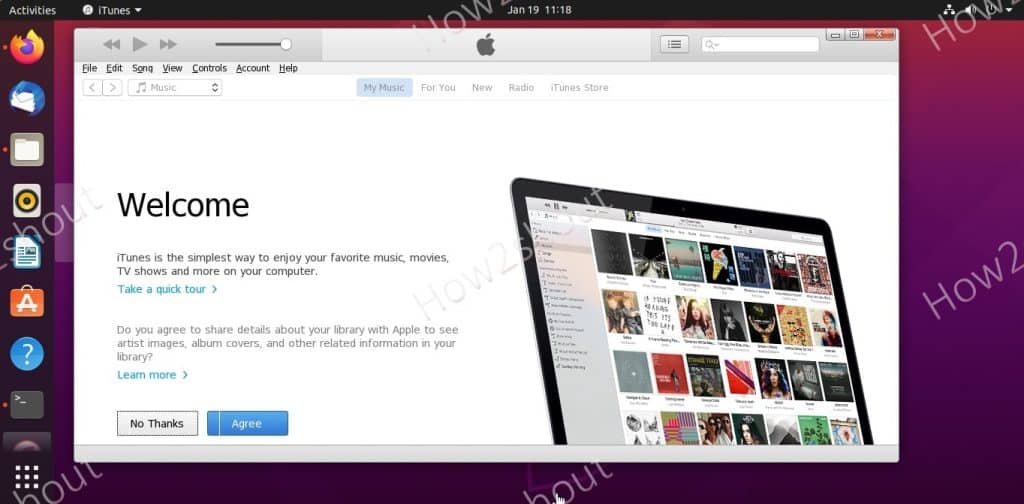Go back with the left arrow
Image resolution: width=1024 pixels, height=504 pixels.
92,87
